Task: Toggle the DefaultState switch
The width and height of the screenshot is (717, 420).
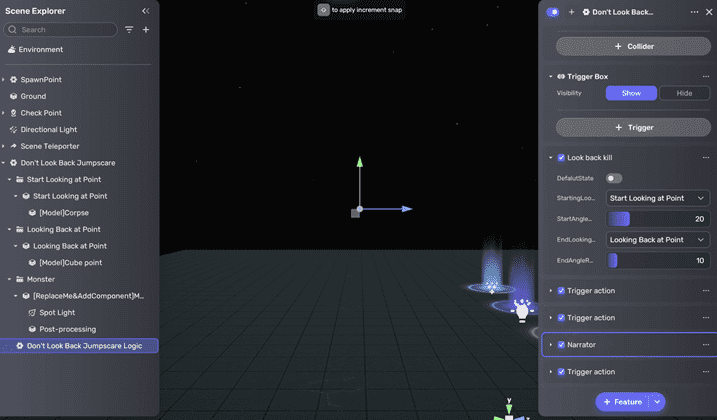Action: click(614, 178)
